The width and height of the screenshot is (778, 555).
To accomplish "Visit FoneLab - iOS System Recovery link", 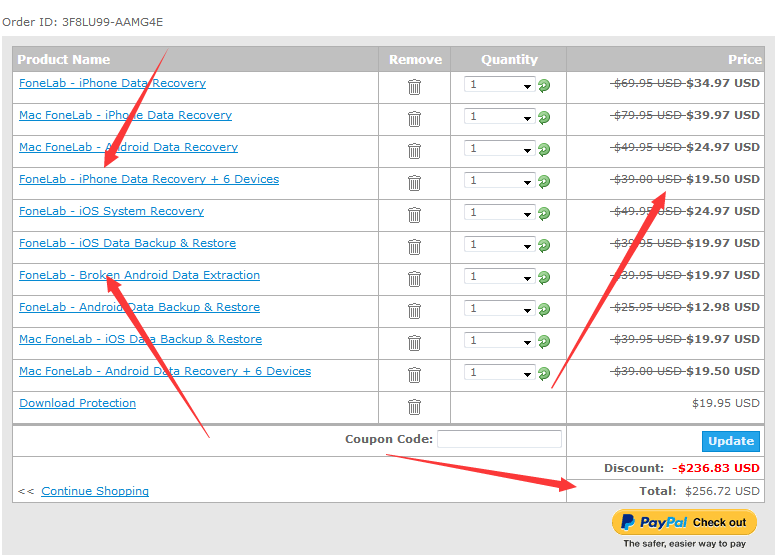I will point(112,211).
